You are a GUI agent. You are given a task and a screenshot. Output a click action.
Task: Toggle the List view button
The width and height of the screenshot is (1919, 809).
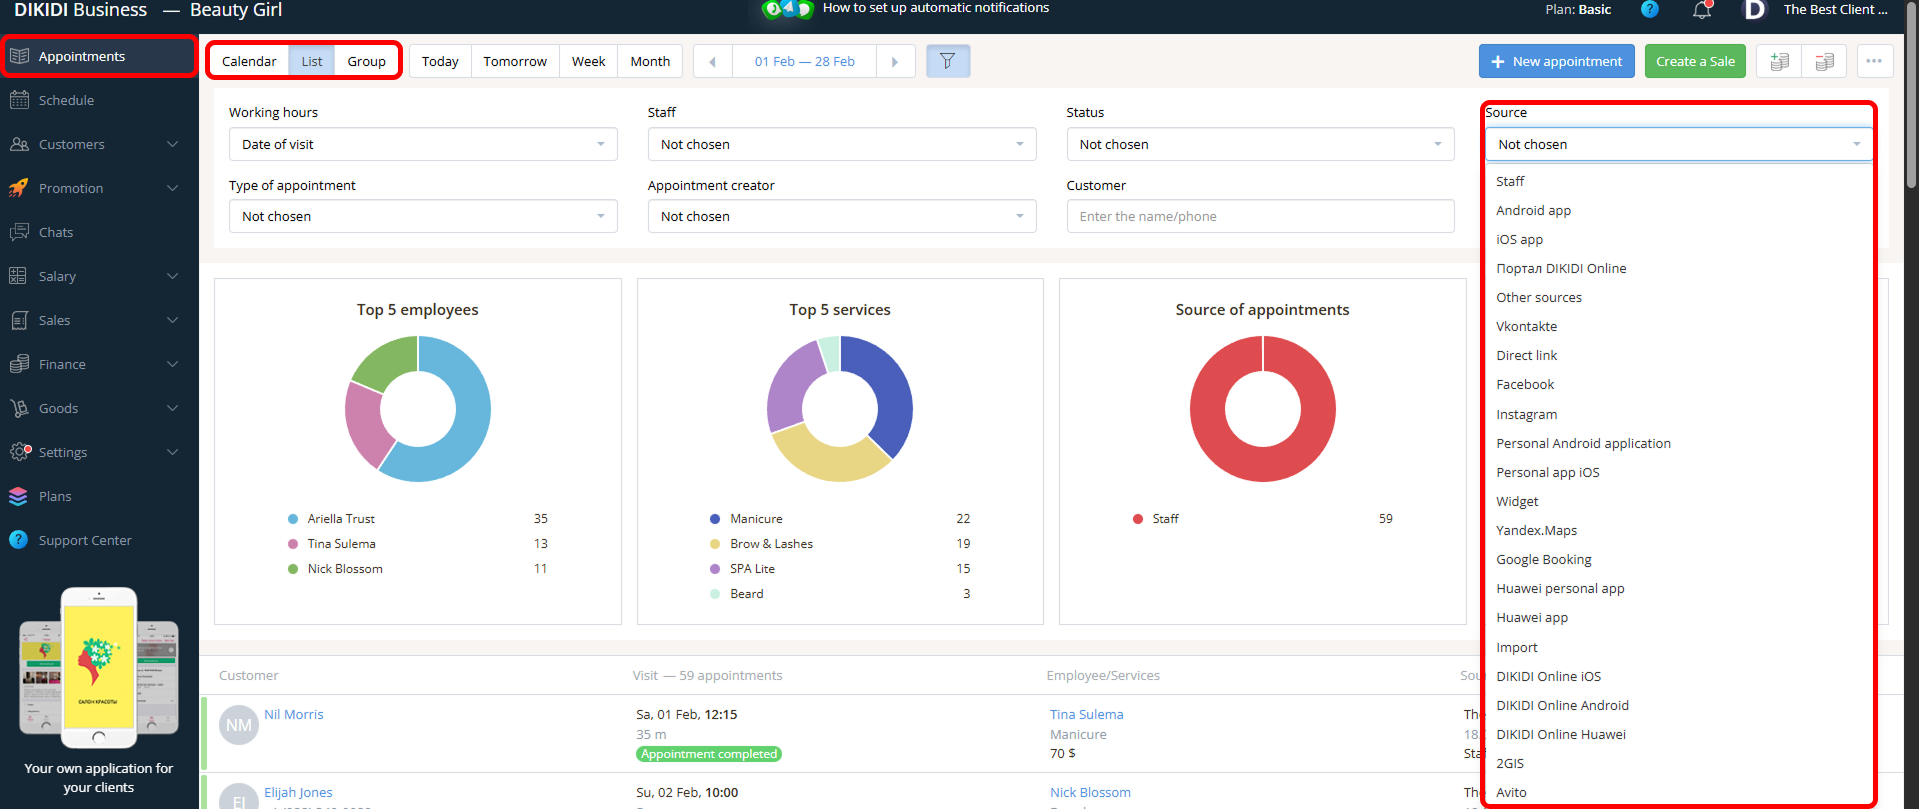(x=312, y=61)
